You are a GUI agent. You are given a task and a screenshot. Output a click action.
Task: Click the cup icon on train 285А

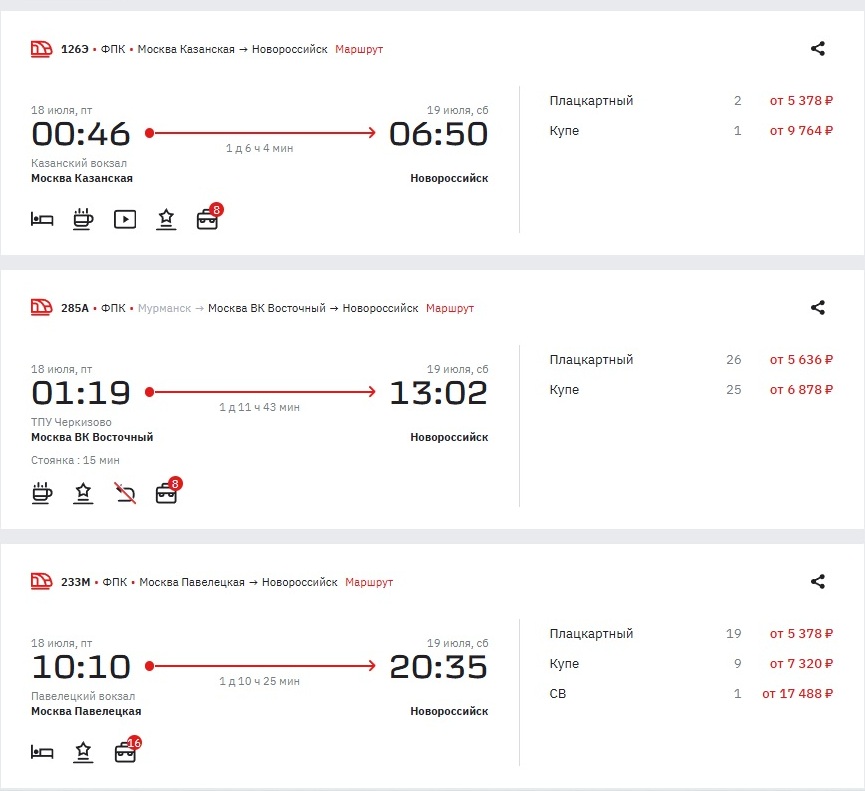click(x=42, y=492)
